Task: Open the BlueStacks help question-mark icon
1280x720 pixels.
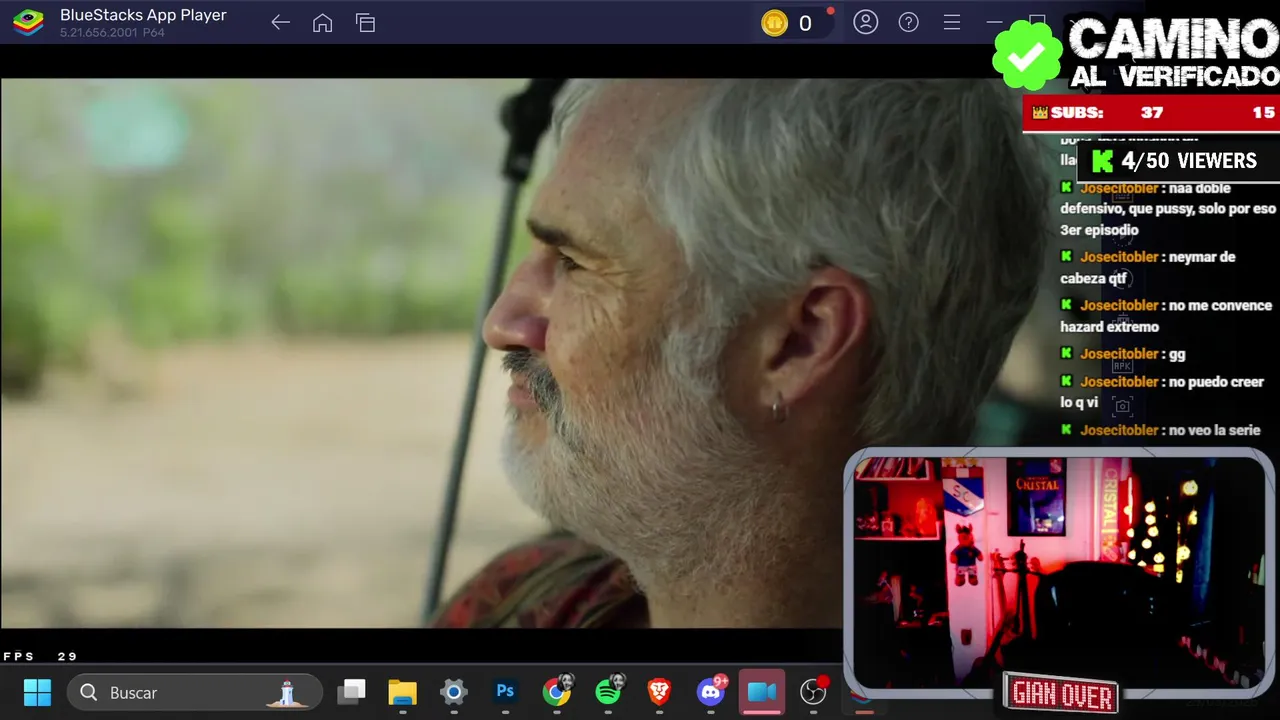Action: (x=909, y=22)
